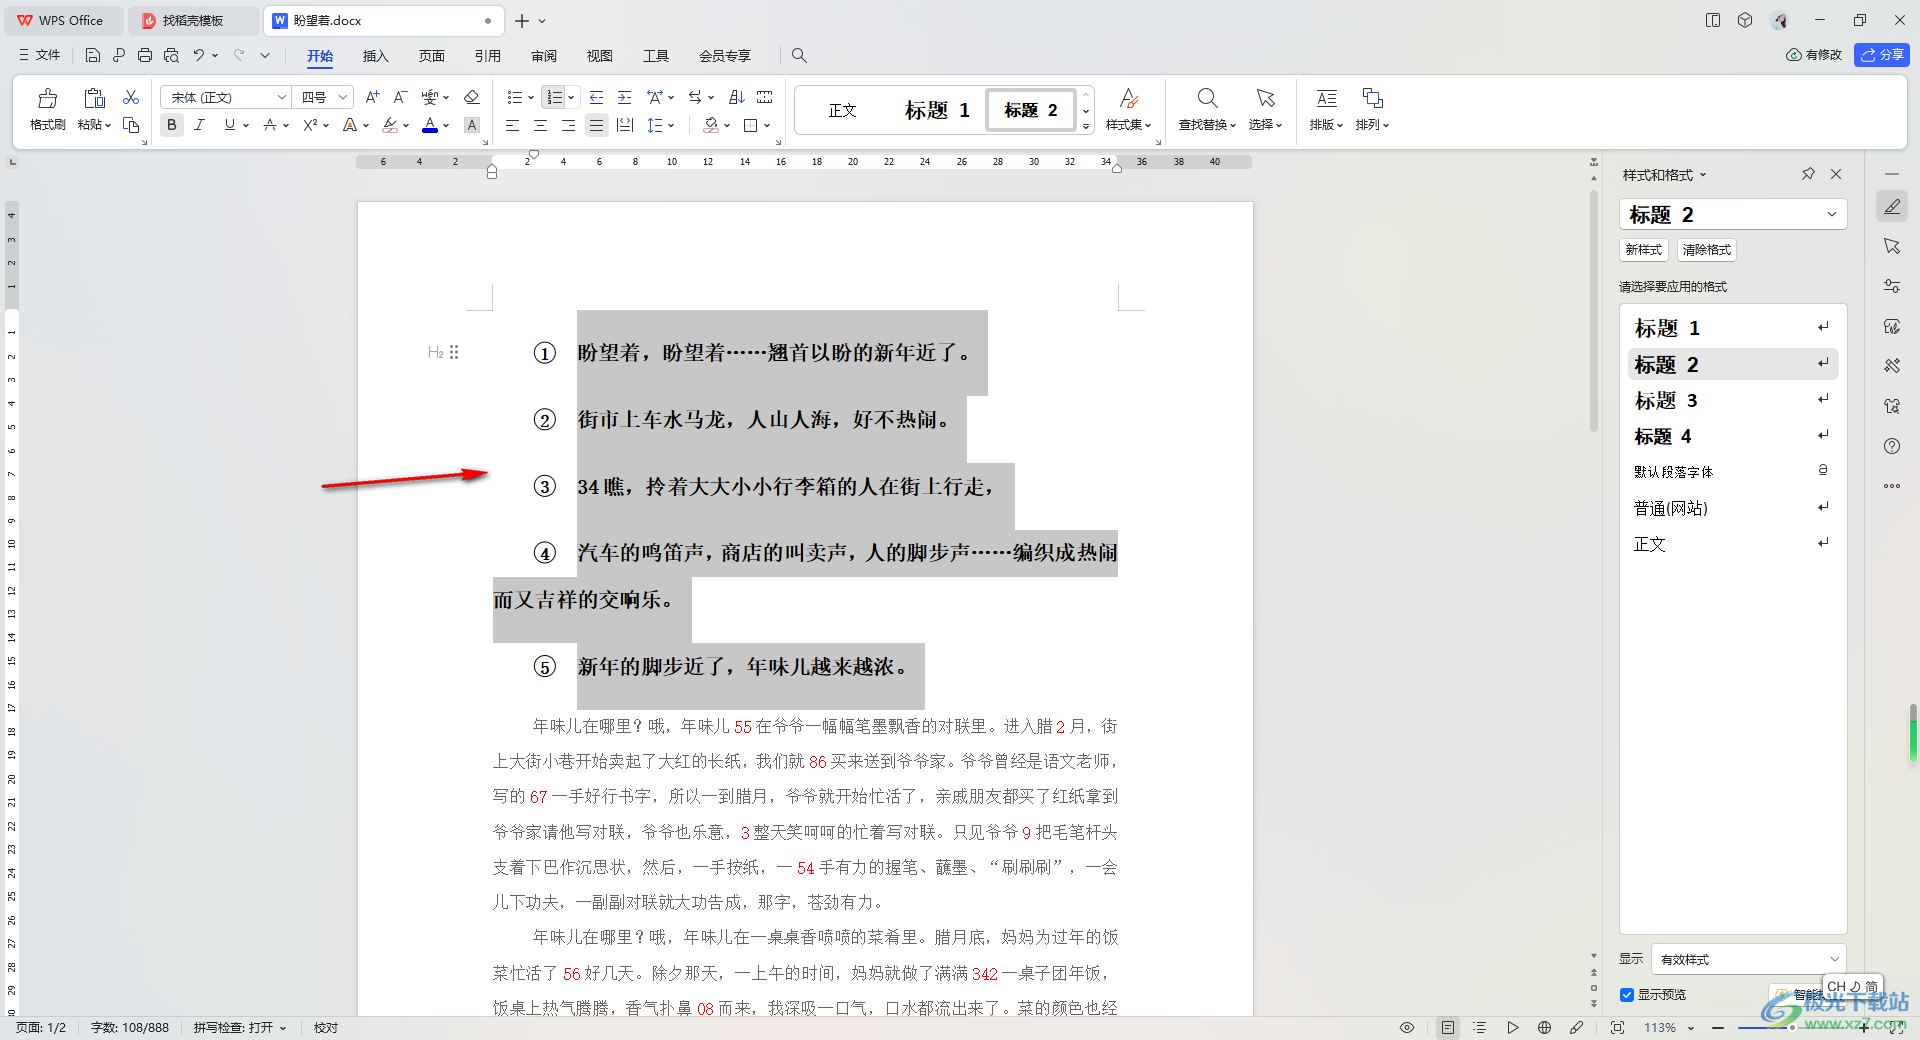Click the play/reading mode icon in status bar
The image size is (1920, 1040).
(1513, 1027)
